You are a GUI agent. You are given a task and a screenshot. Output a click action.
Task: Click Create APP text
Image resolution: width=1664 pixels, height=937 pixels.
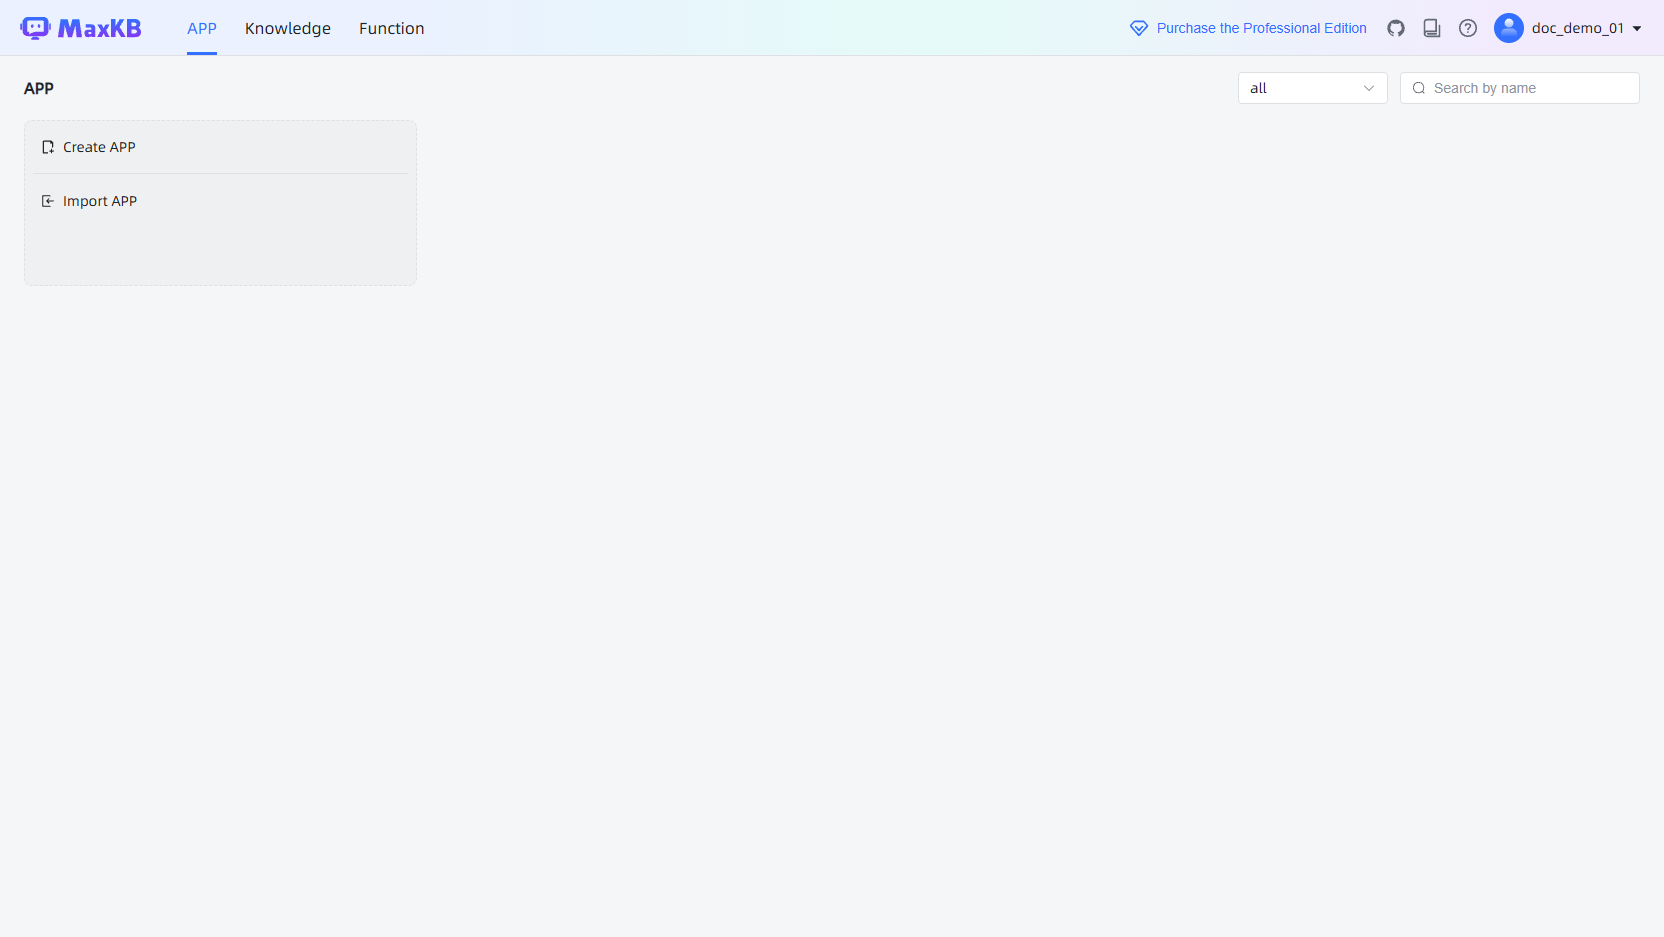[x=99, y=147]
